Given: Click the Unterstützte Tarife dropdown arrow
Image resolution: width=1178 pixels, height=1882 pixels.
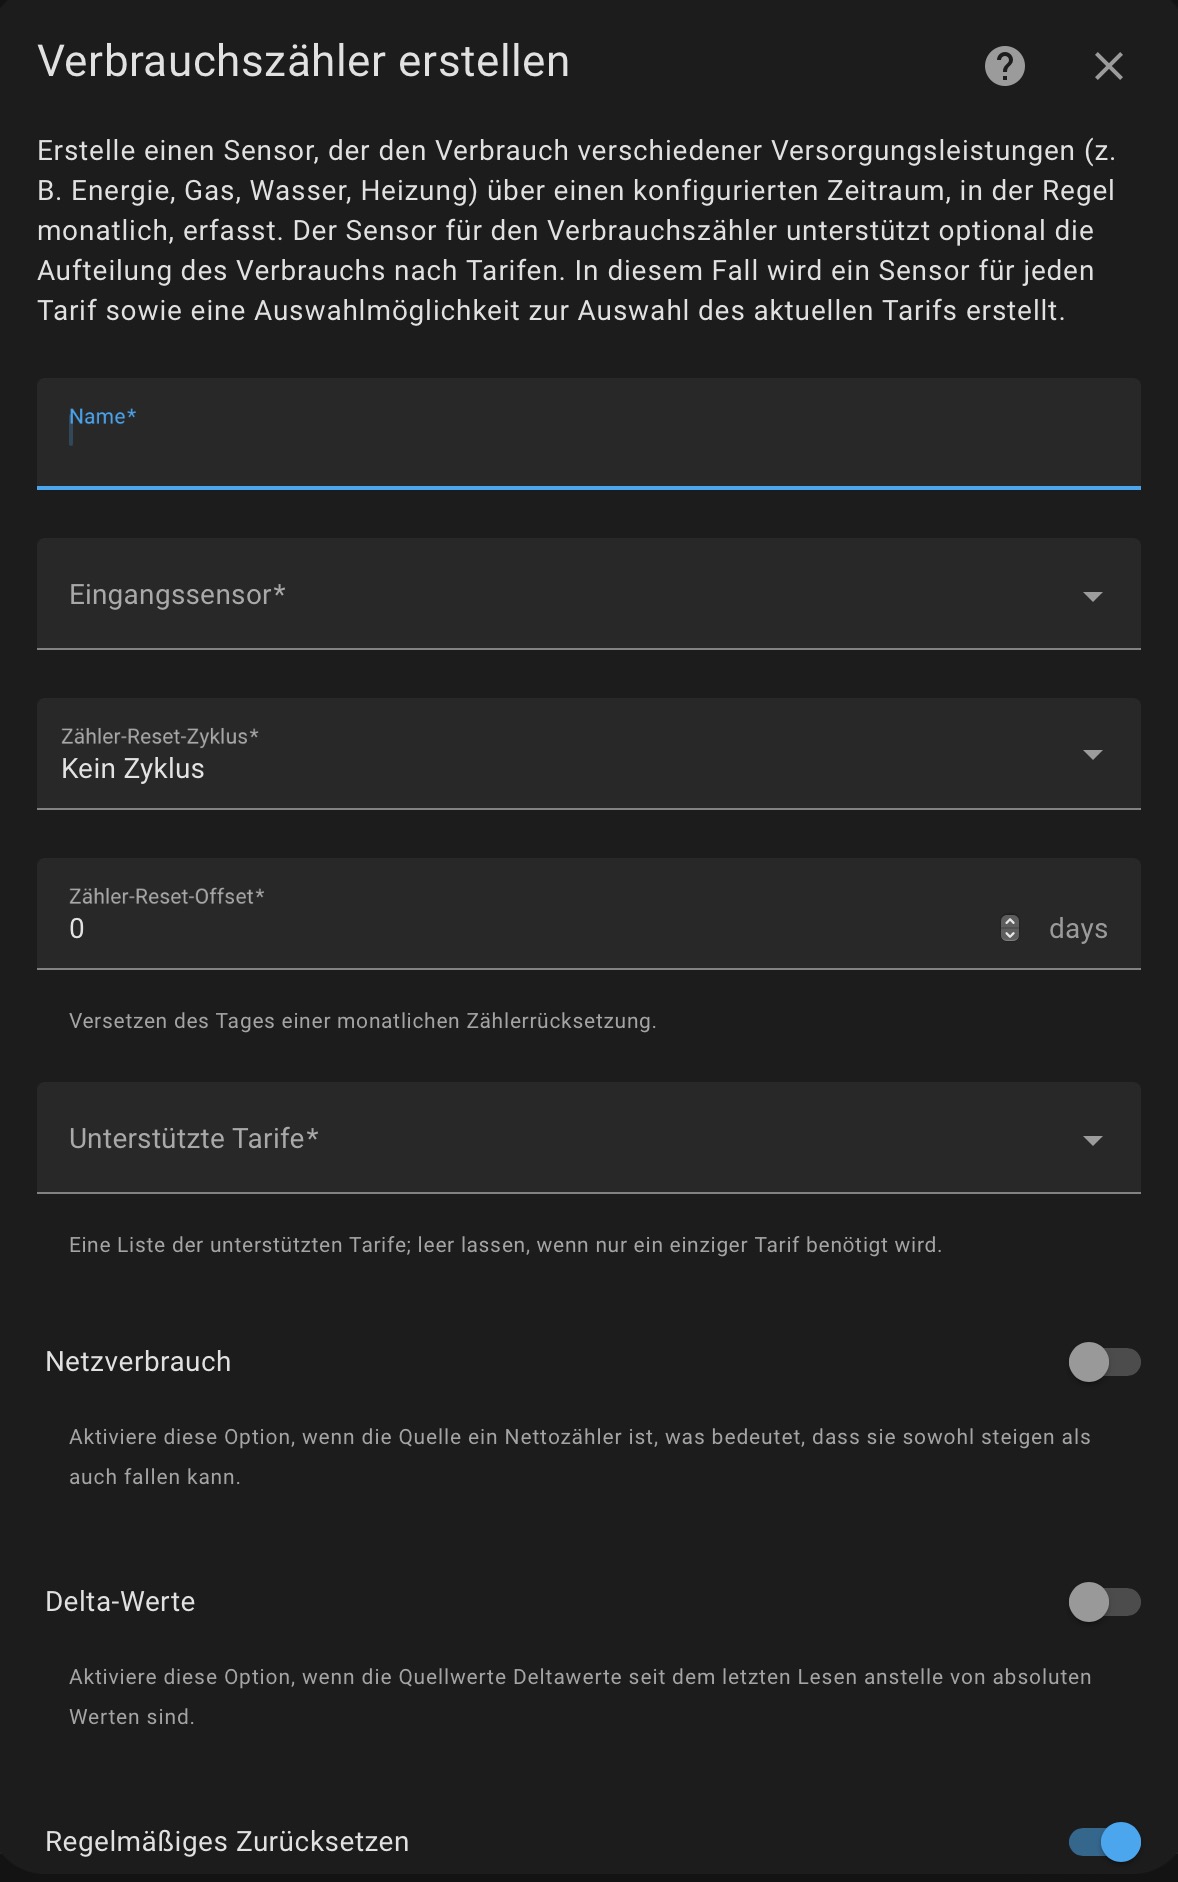Looking at the screenshot, I should [1092, 1140].
